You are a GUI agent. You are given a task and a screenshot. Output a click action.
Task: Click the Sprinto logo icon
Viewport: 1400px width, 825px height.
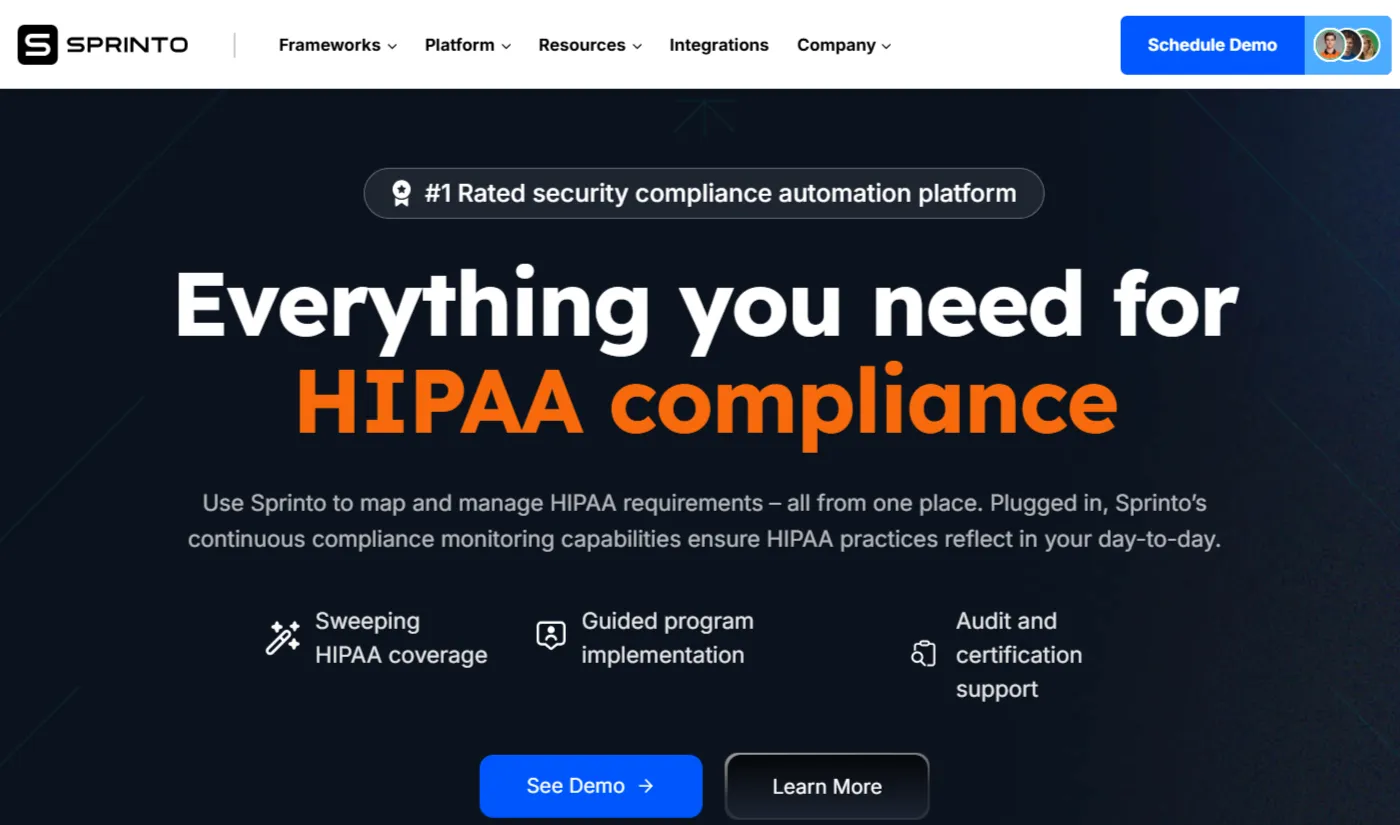(x=38, y=45)
